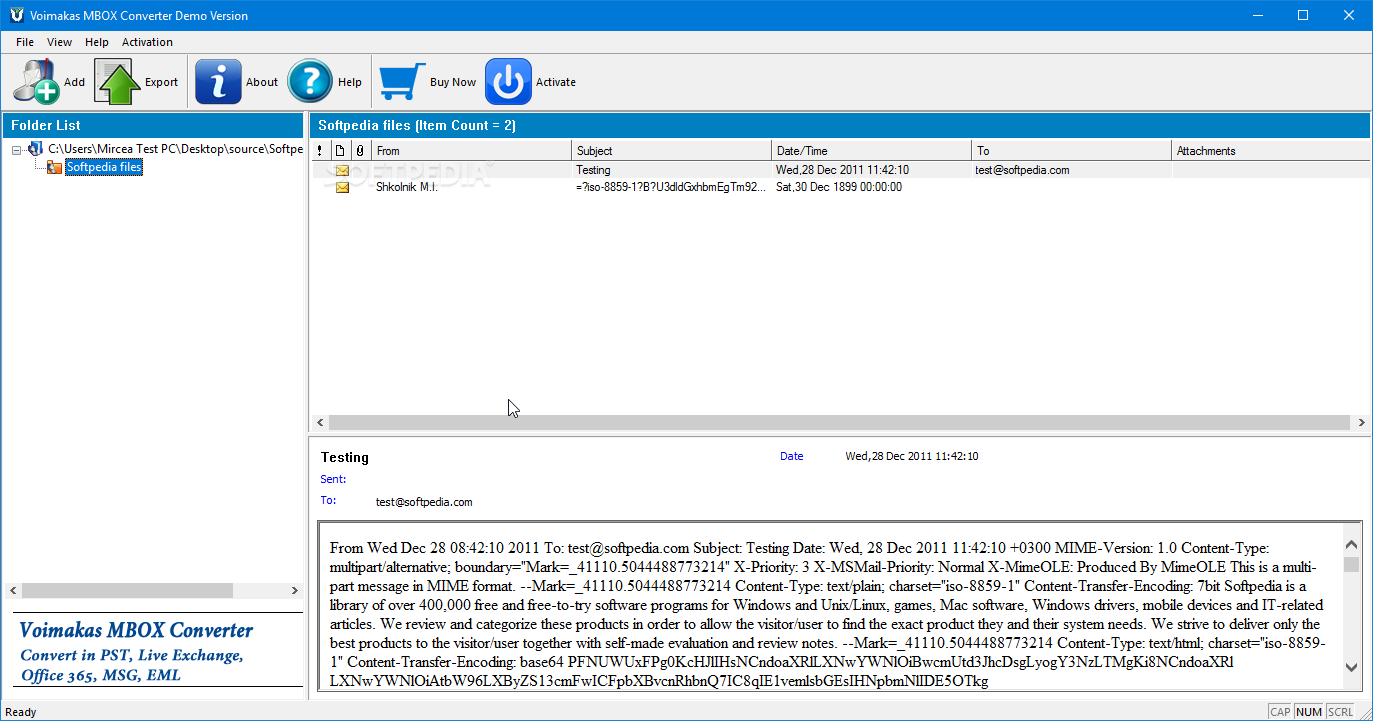Viewport: 1373px width, 721px height.
Task: Click the importance exclamation column header
Action: pyautogui.click(x=320, y=151)
